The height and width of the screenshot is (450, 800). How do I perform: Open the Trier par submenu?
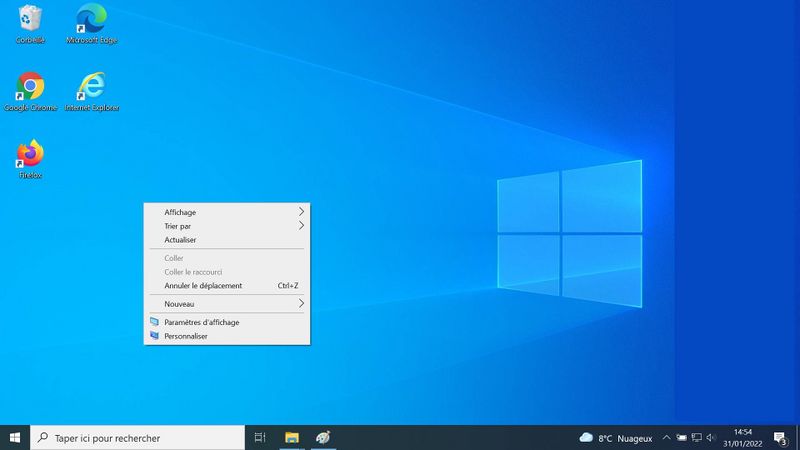click(x=227, y=226)
